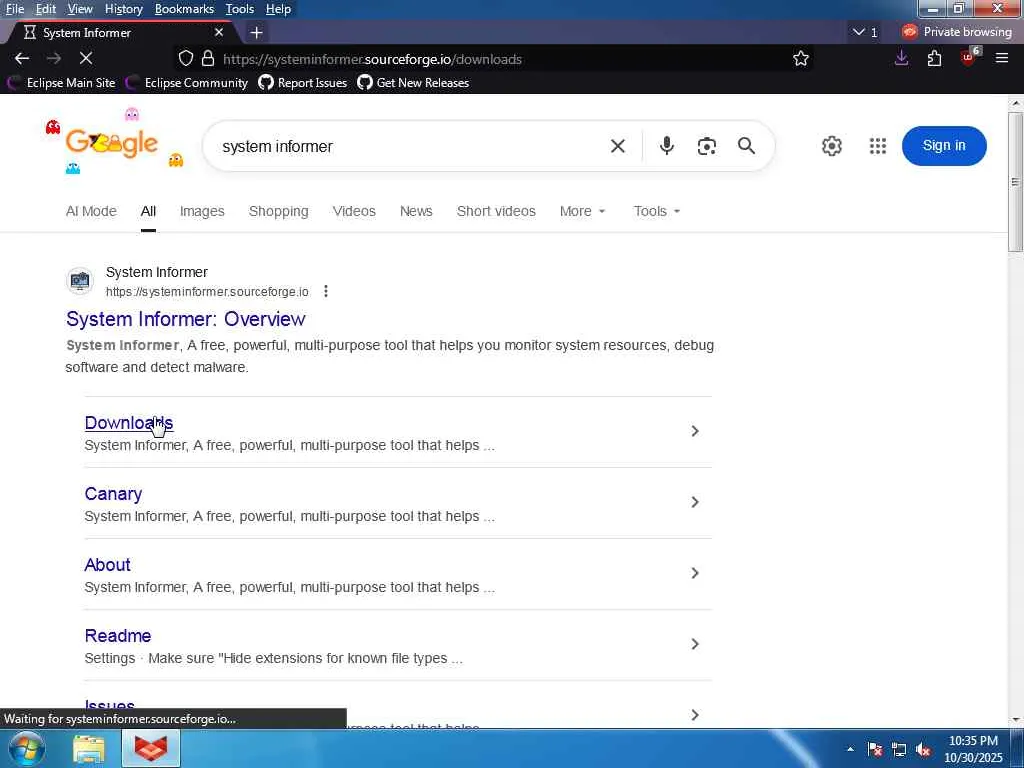The image size is (1024, 768).
Task: Click the Readme row chevron arrow
Action: pos(695,644)
